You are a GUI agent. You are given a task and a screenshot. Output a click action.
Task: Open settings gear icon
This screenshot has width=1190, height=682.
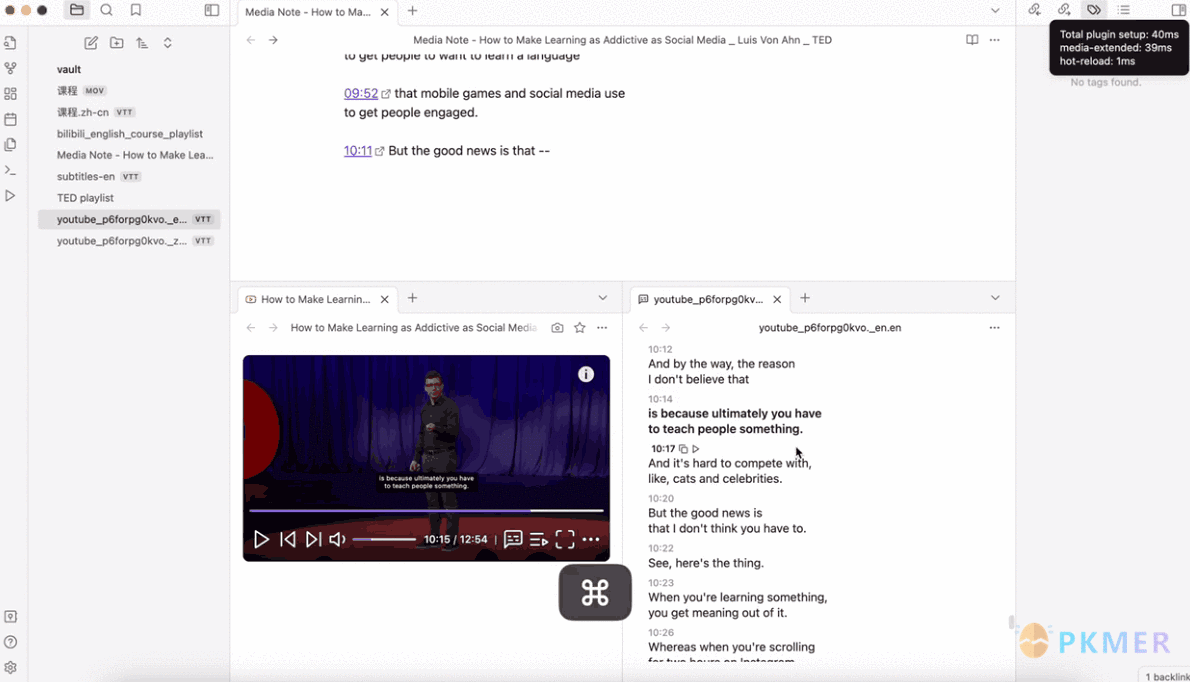(x=11, y=668)
